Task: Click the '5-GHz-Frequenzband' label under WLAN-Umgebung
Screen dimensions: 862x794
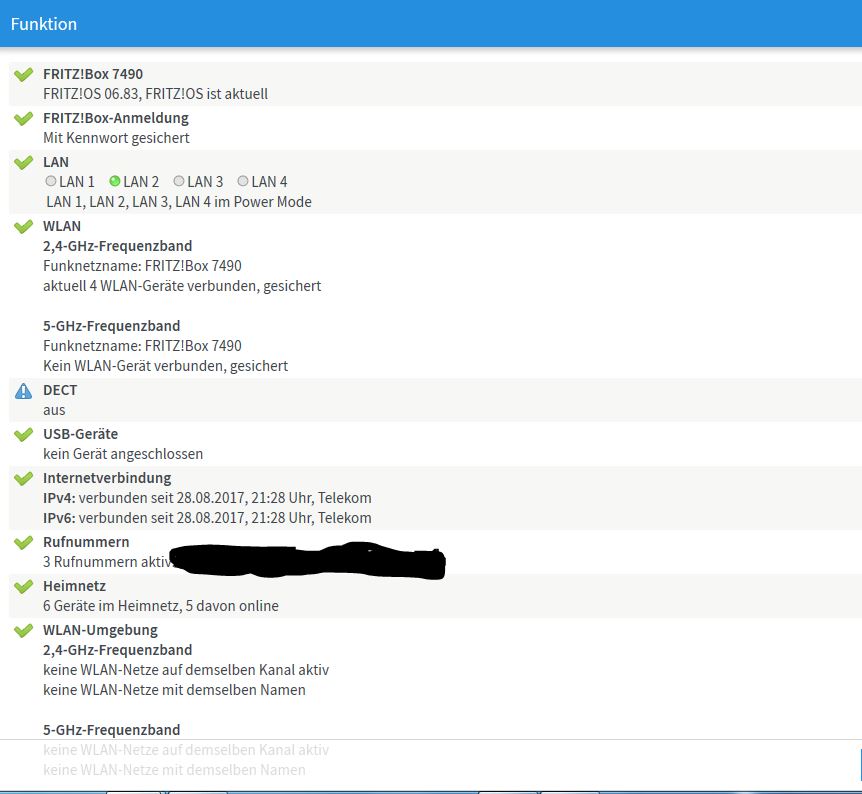Action: pos(112,730)
